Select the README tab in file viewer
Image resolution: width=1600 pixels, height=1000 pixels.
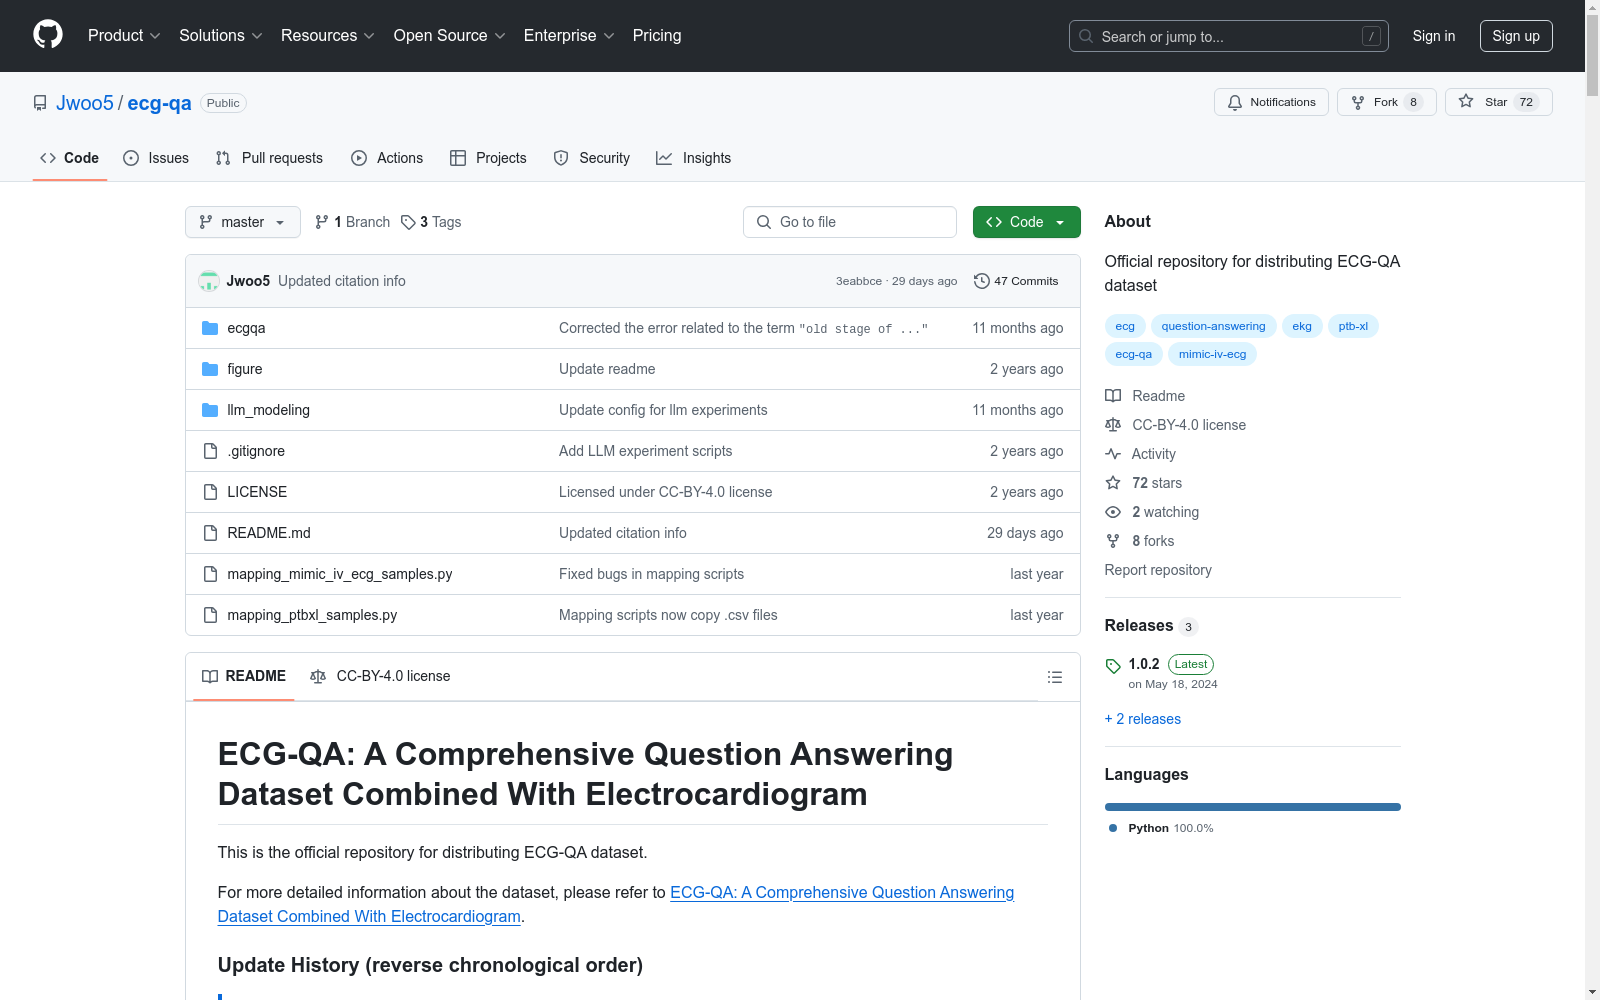tap(244, 677)
